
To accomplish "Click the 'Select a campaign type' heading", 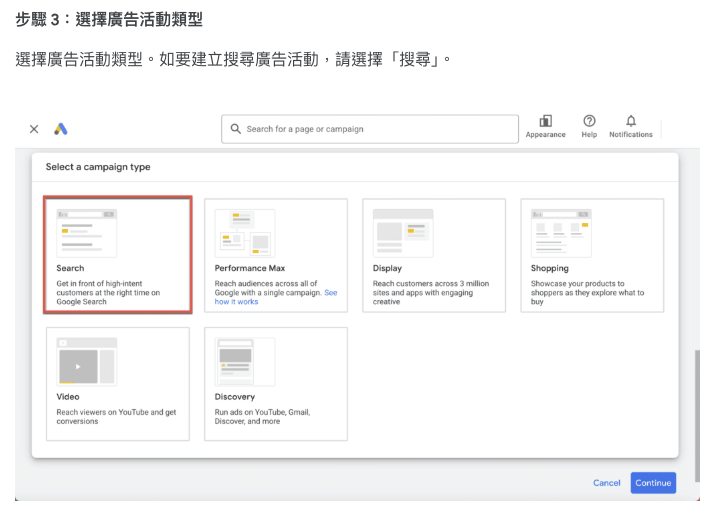I will pos(98,167).
